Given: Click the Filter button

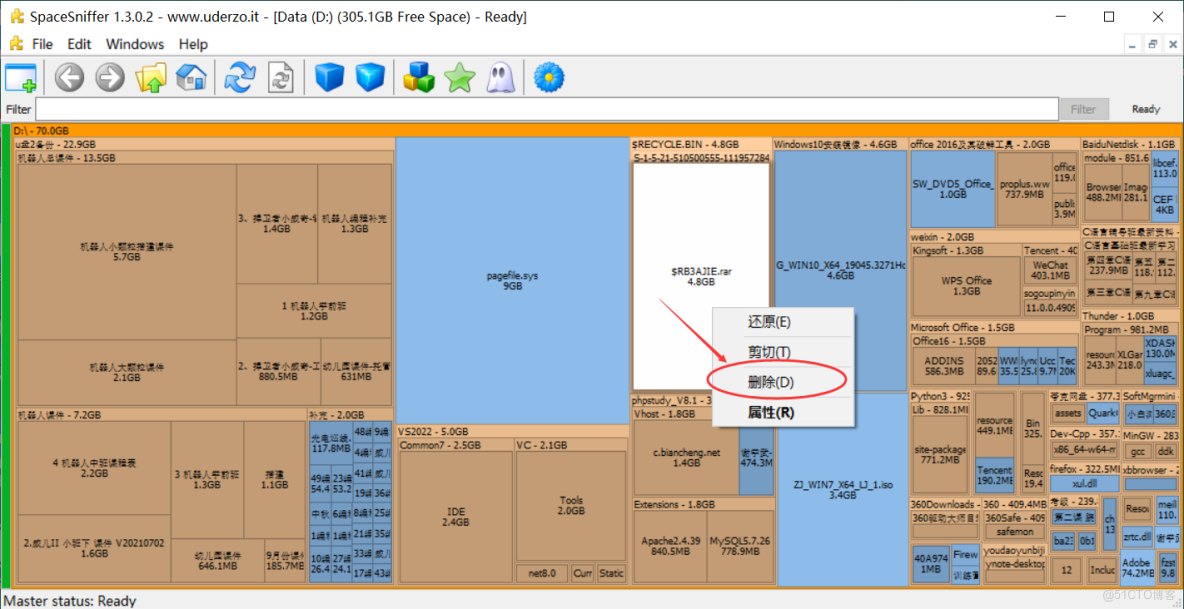Looking at the screenshot, I should [1083, 109].
